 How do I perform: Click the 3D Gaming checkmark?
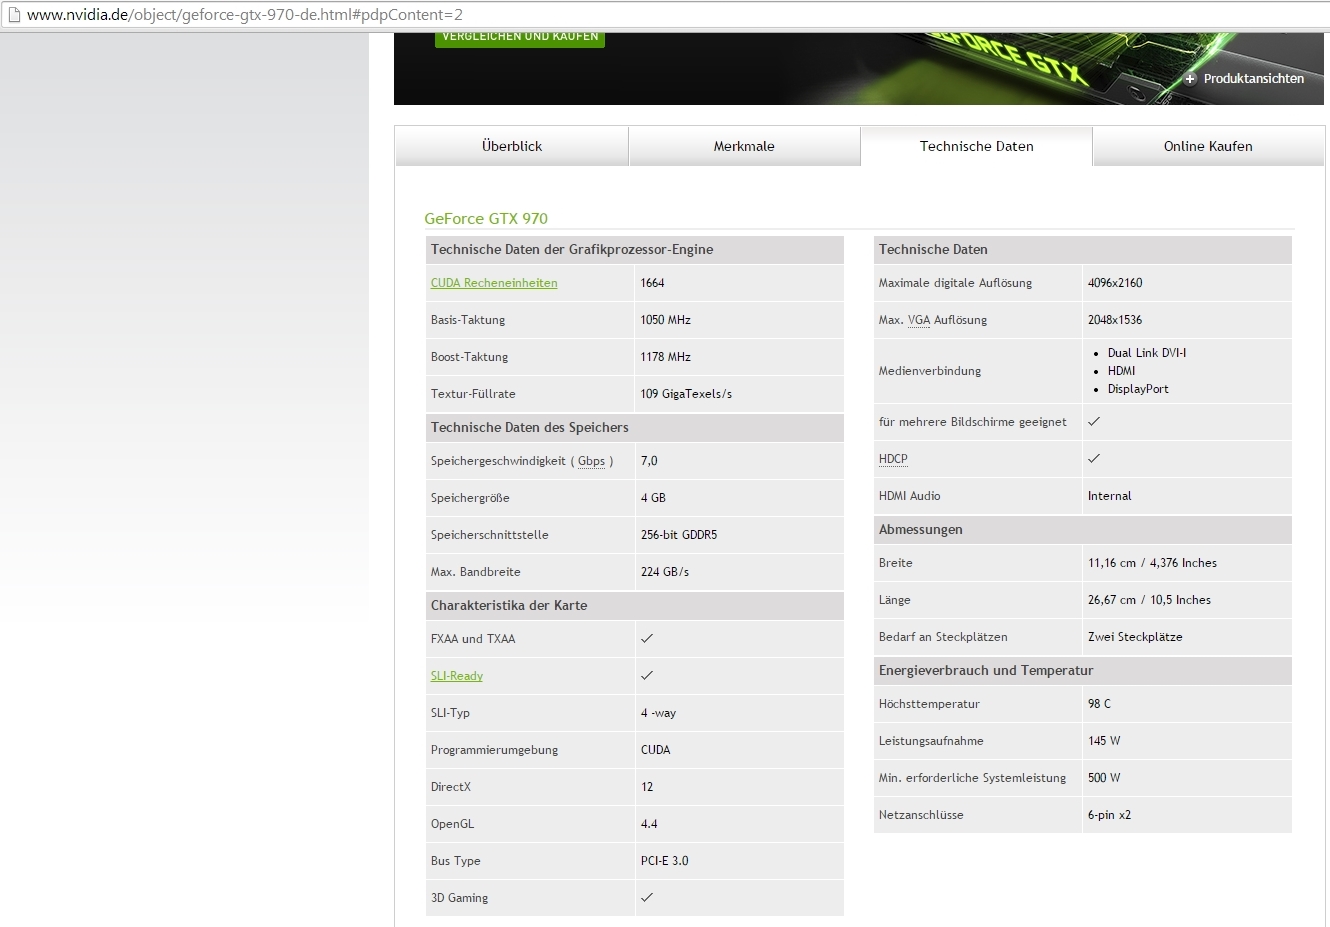coord(647,897)
